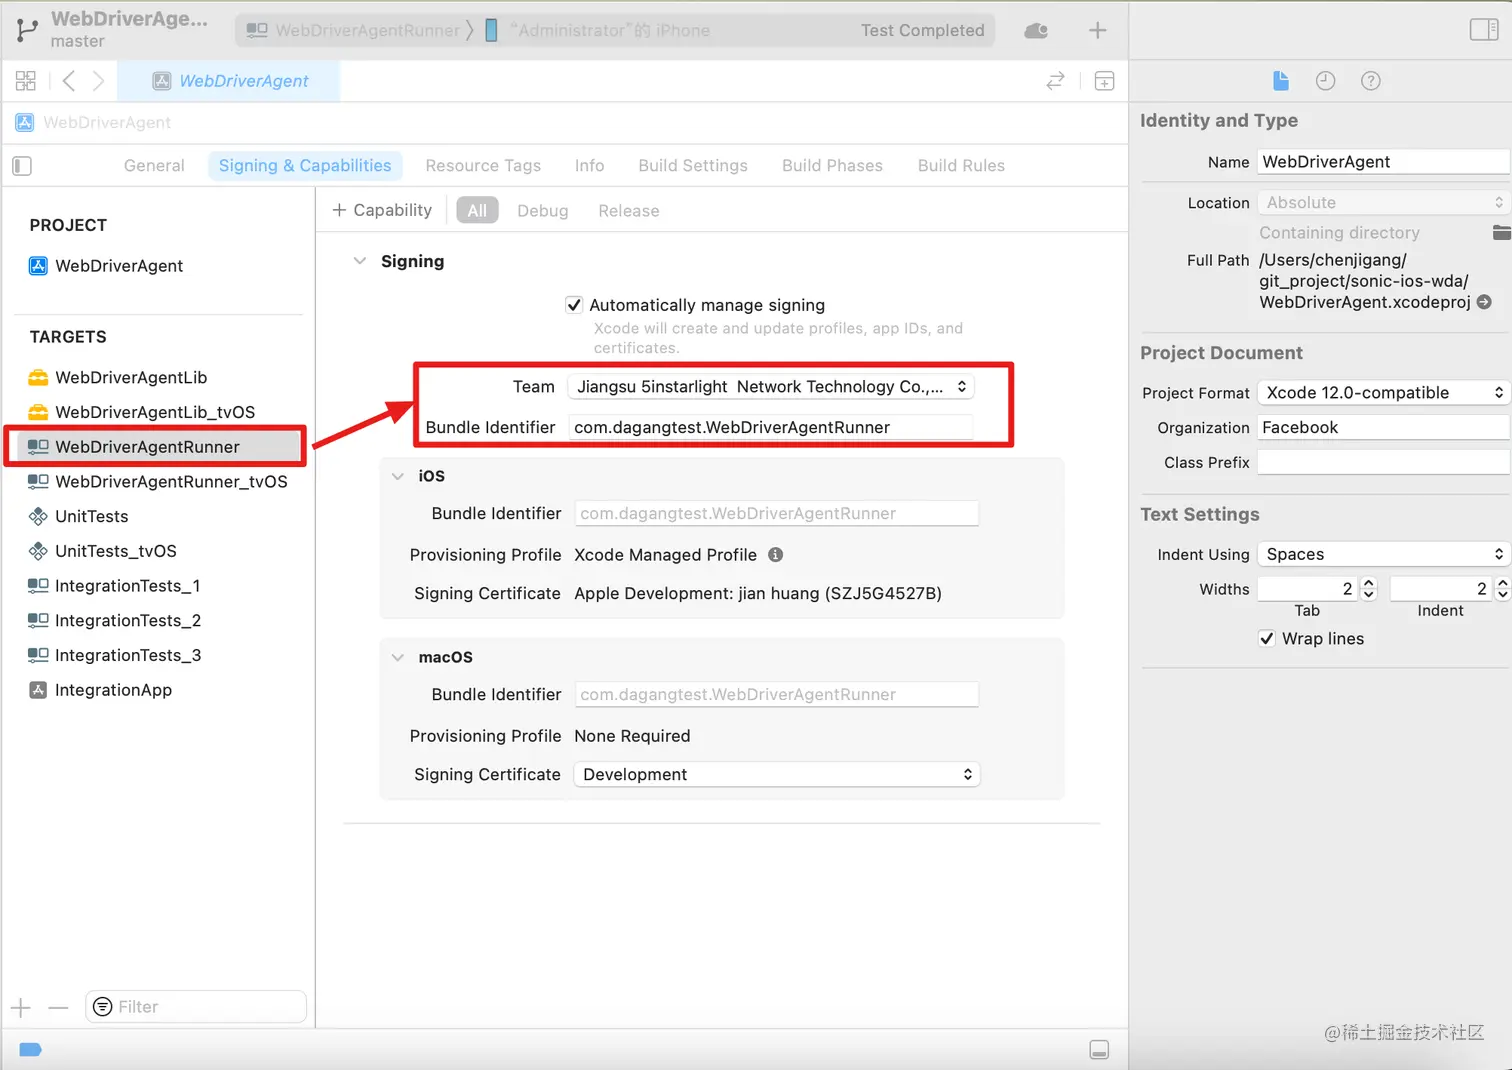Toggle the targets list sidebar icon
Image resolution: width=1512 pixels, height=1070 pixels.
tap(22, 166)
